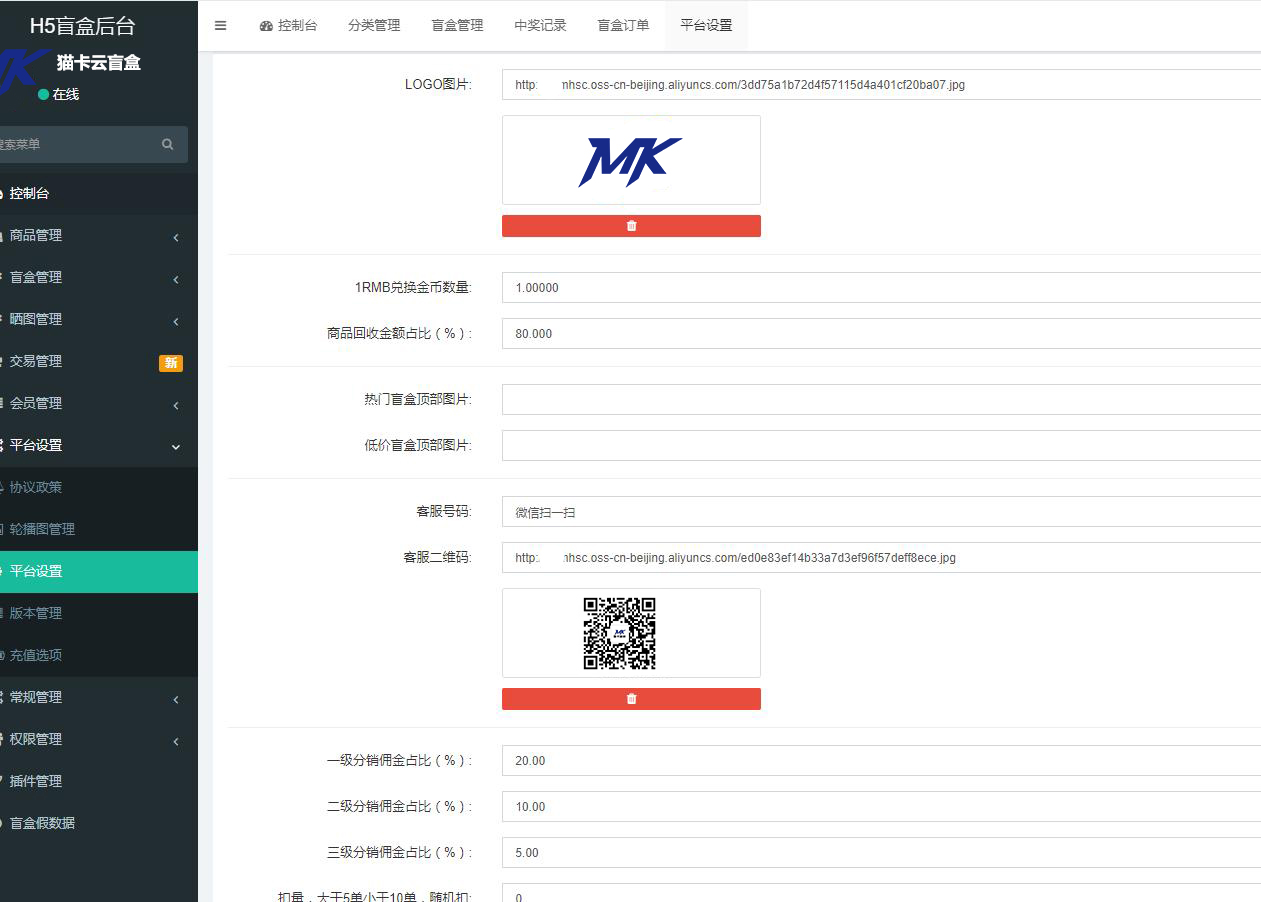Delete the LOGO image with trash button

[631, 226]
